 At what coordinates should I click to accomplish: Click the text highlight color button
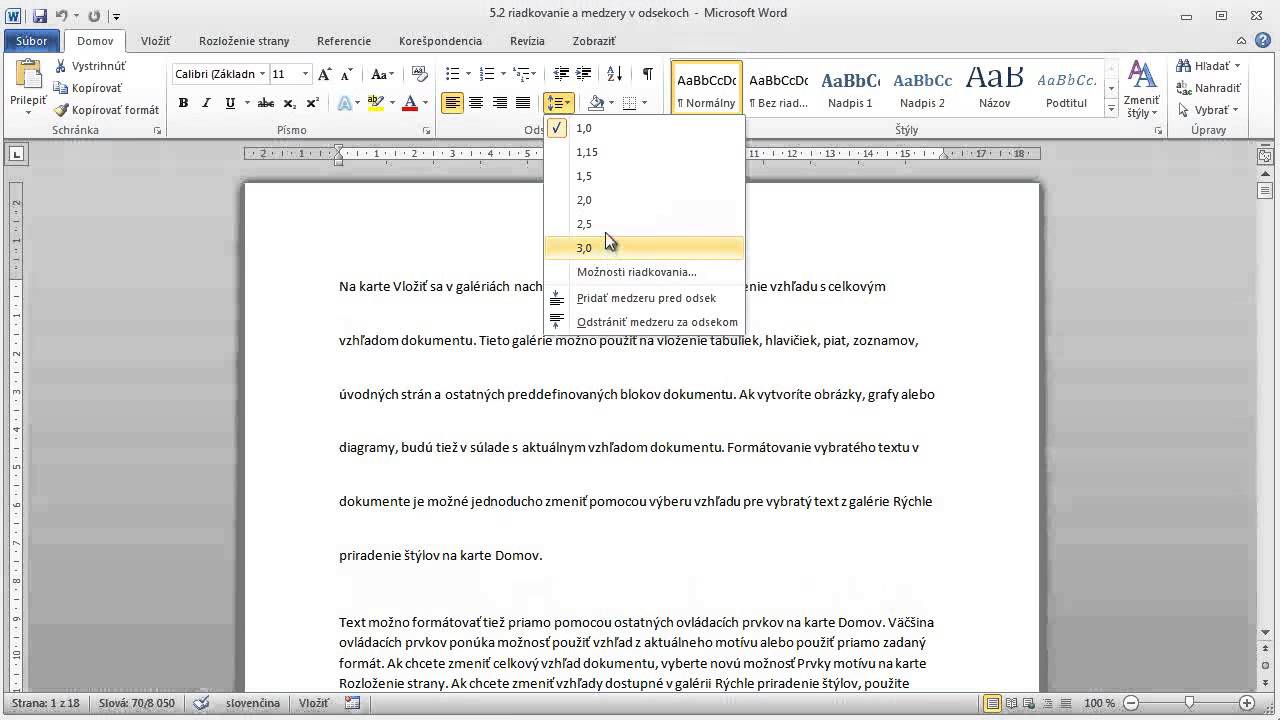(376, 103)
